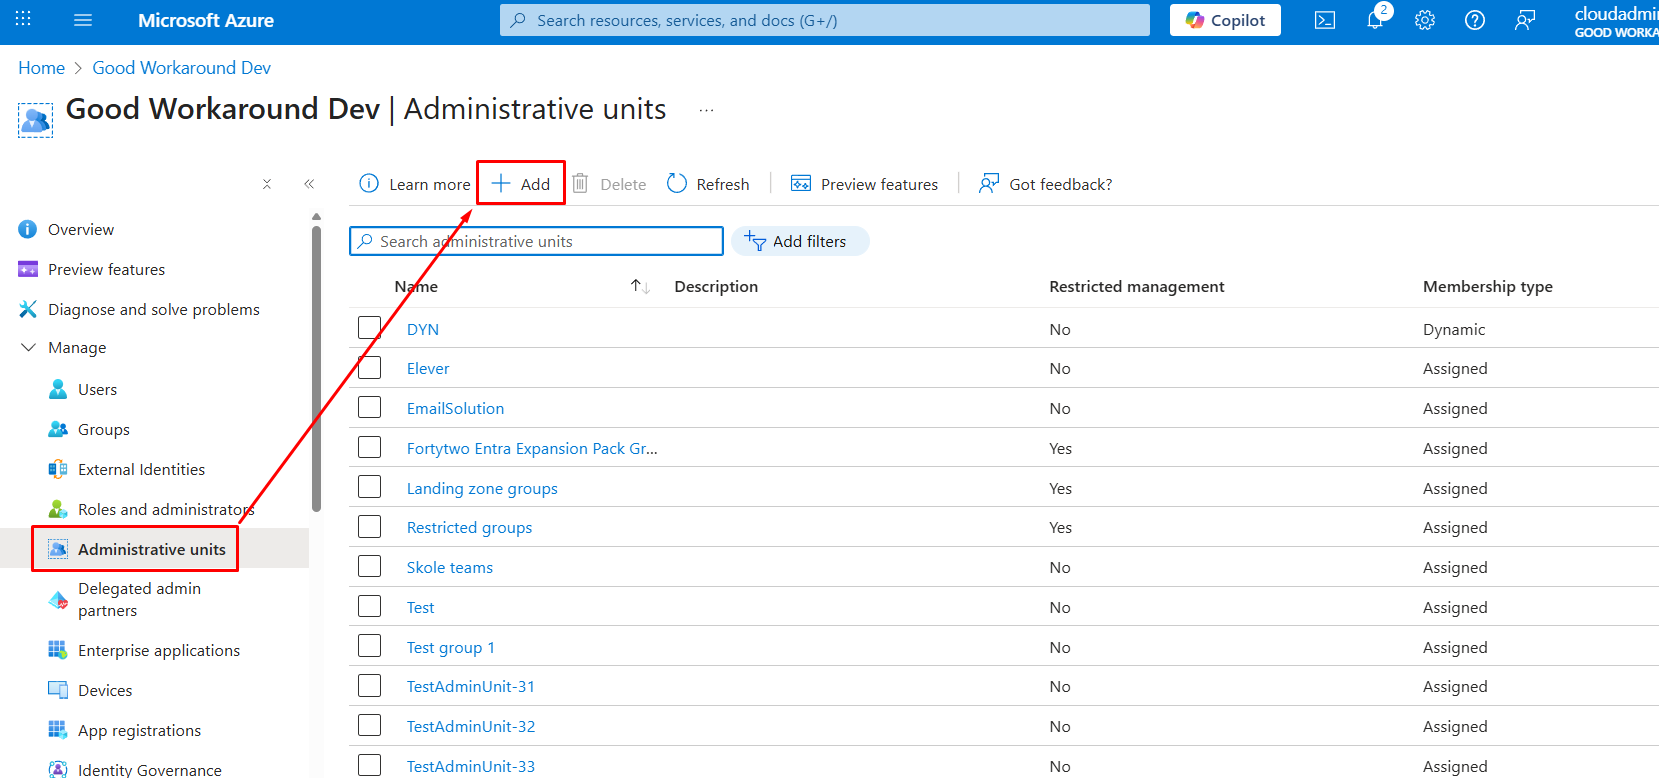
Task: Open the Azure portal hamburger menu
Action: click(83, 21)
